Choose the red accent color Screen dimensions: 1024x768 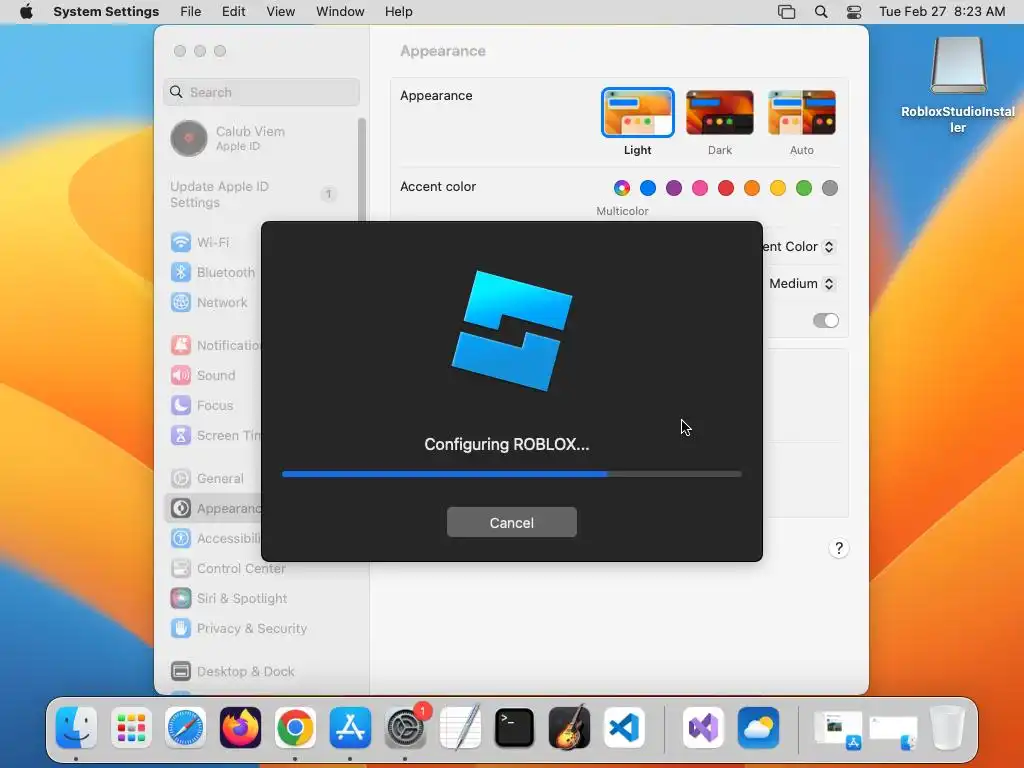coord(726,188)
